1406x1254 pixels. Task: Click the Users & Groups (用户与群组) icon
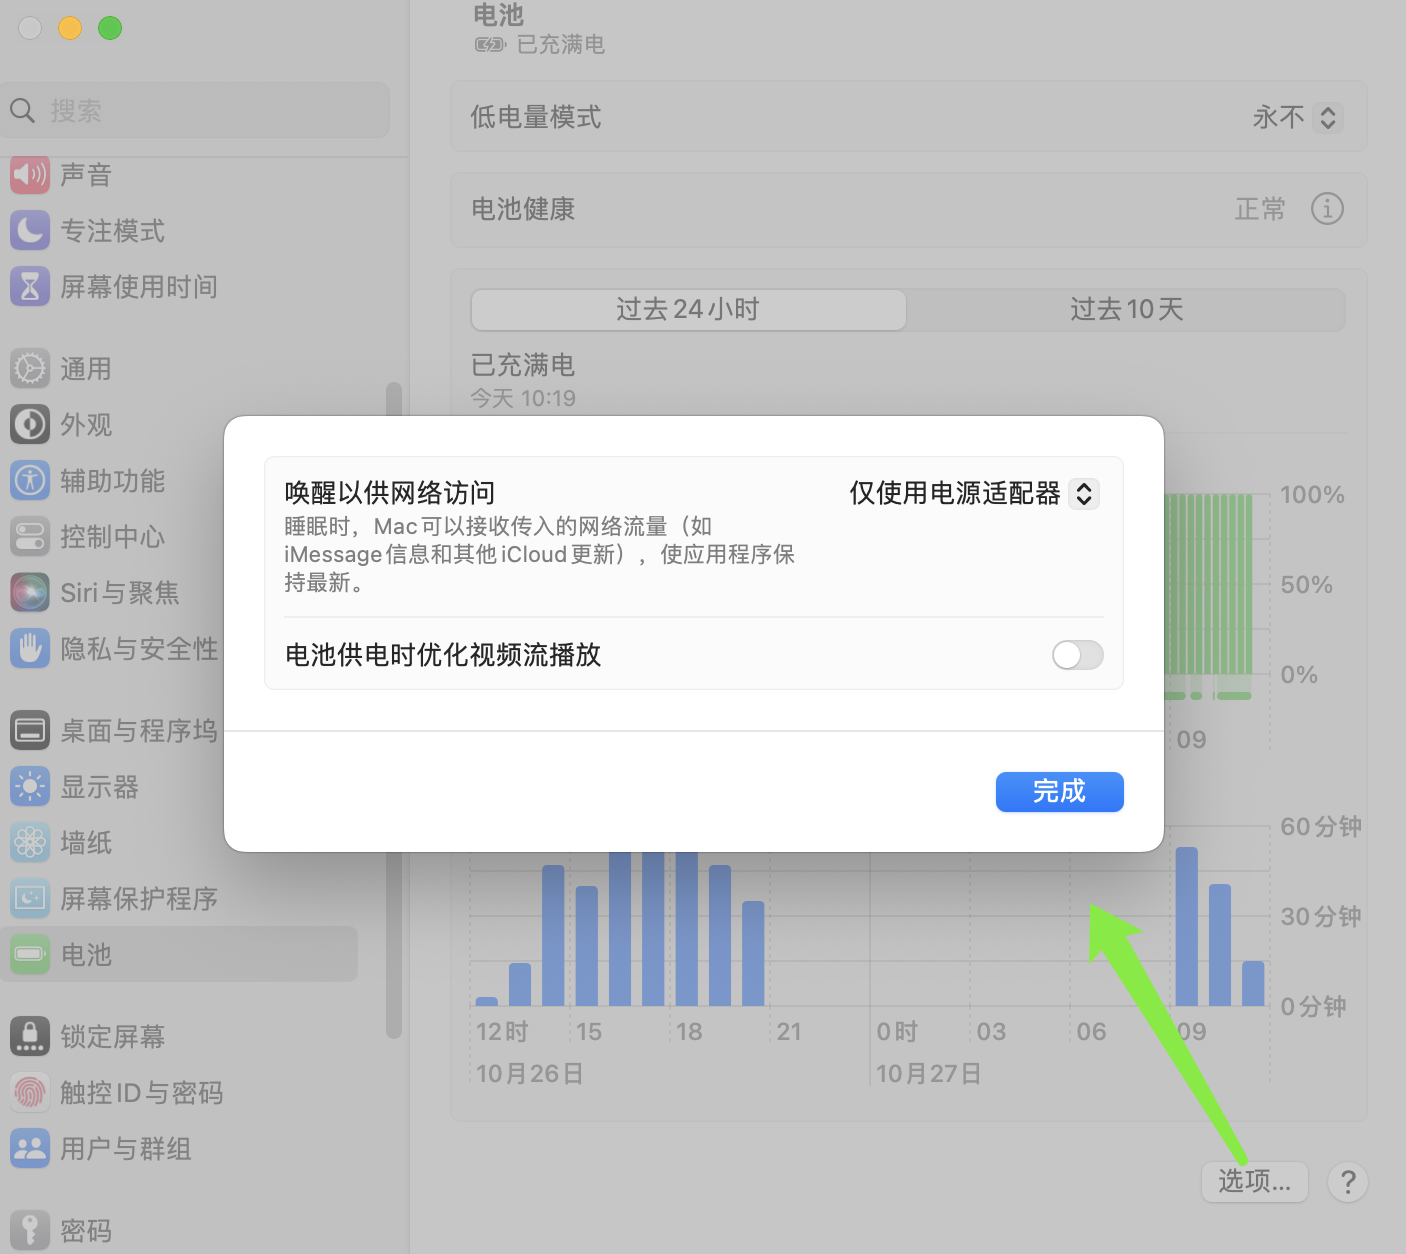point(30,1149)
